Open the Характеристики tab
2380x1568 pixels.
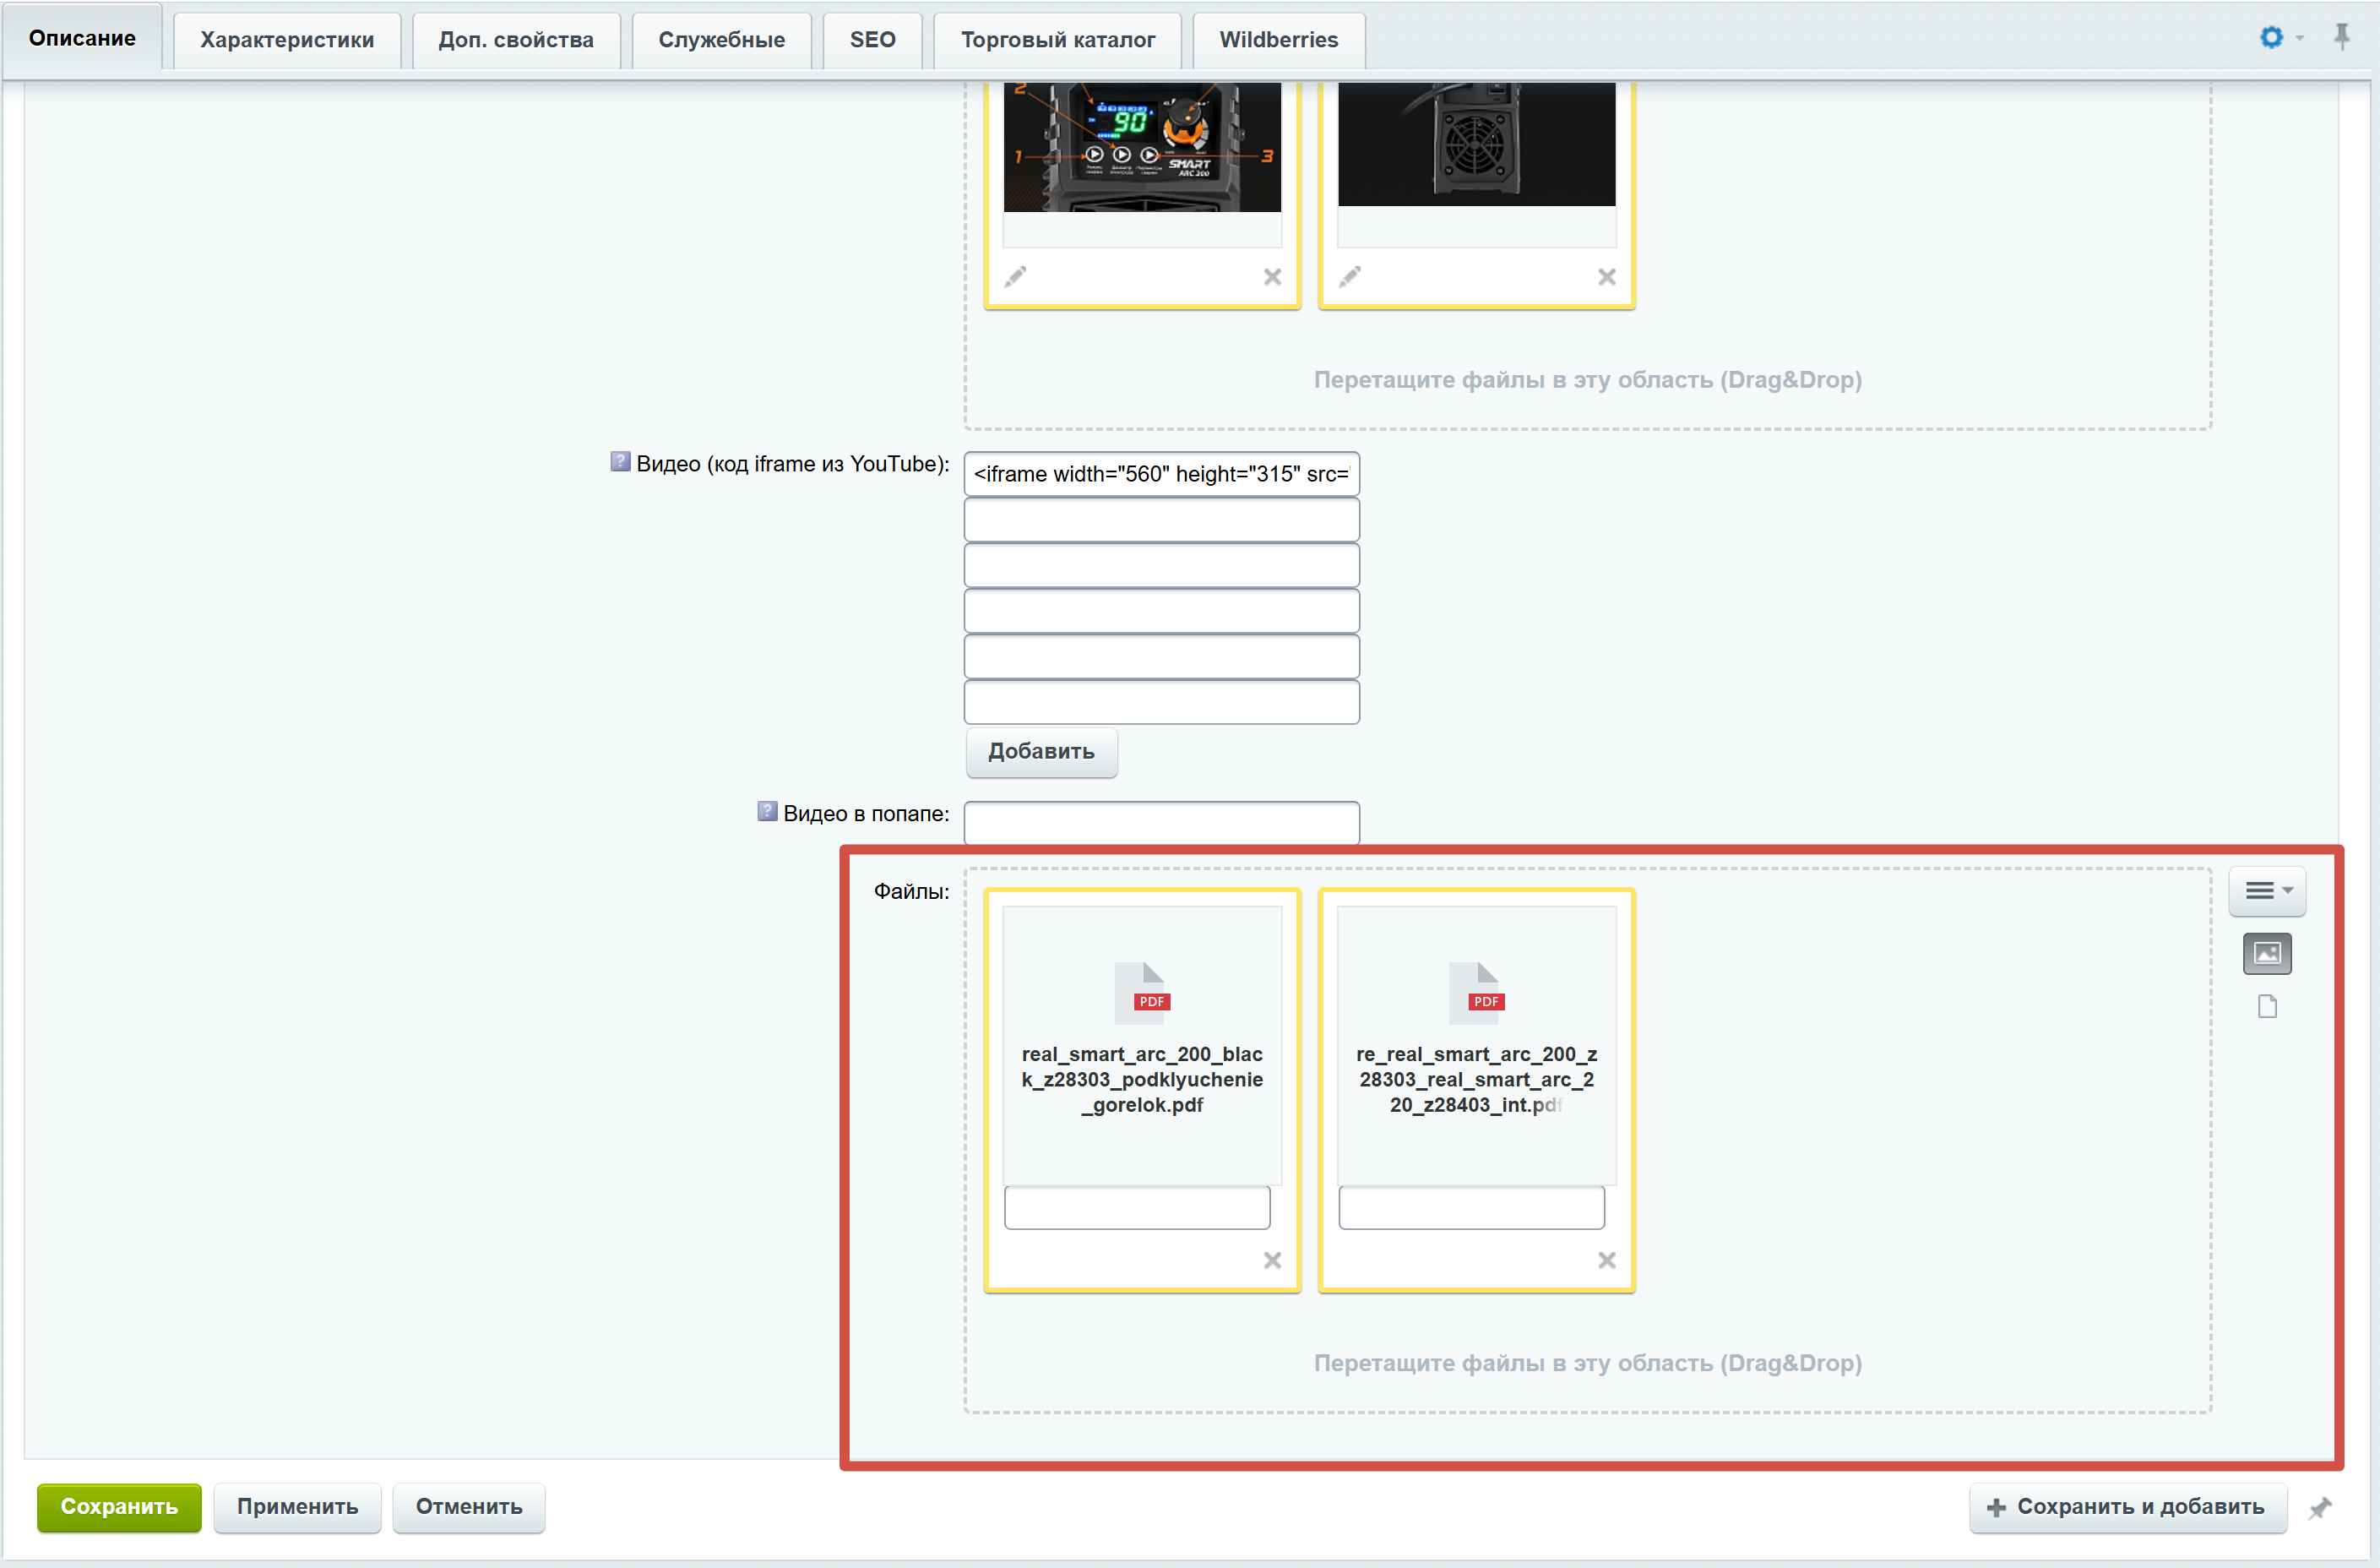287,40
